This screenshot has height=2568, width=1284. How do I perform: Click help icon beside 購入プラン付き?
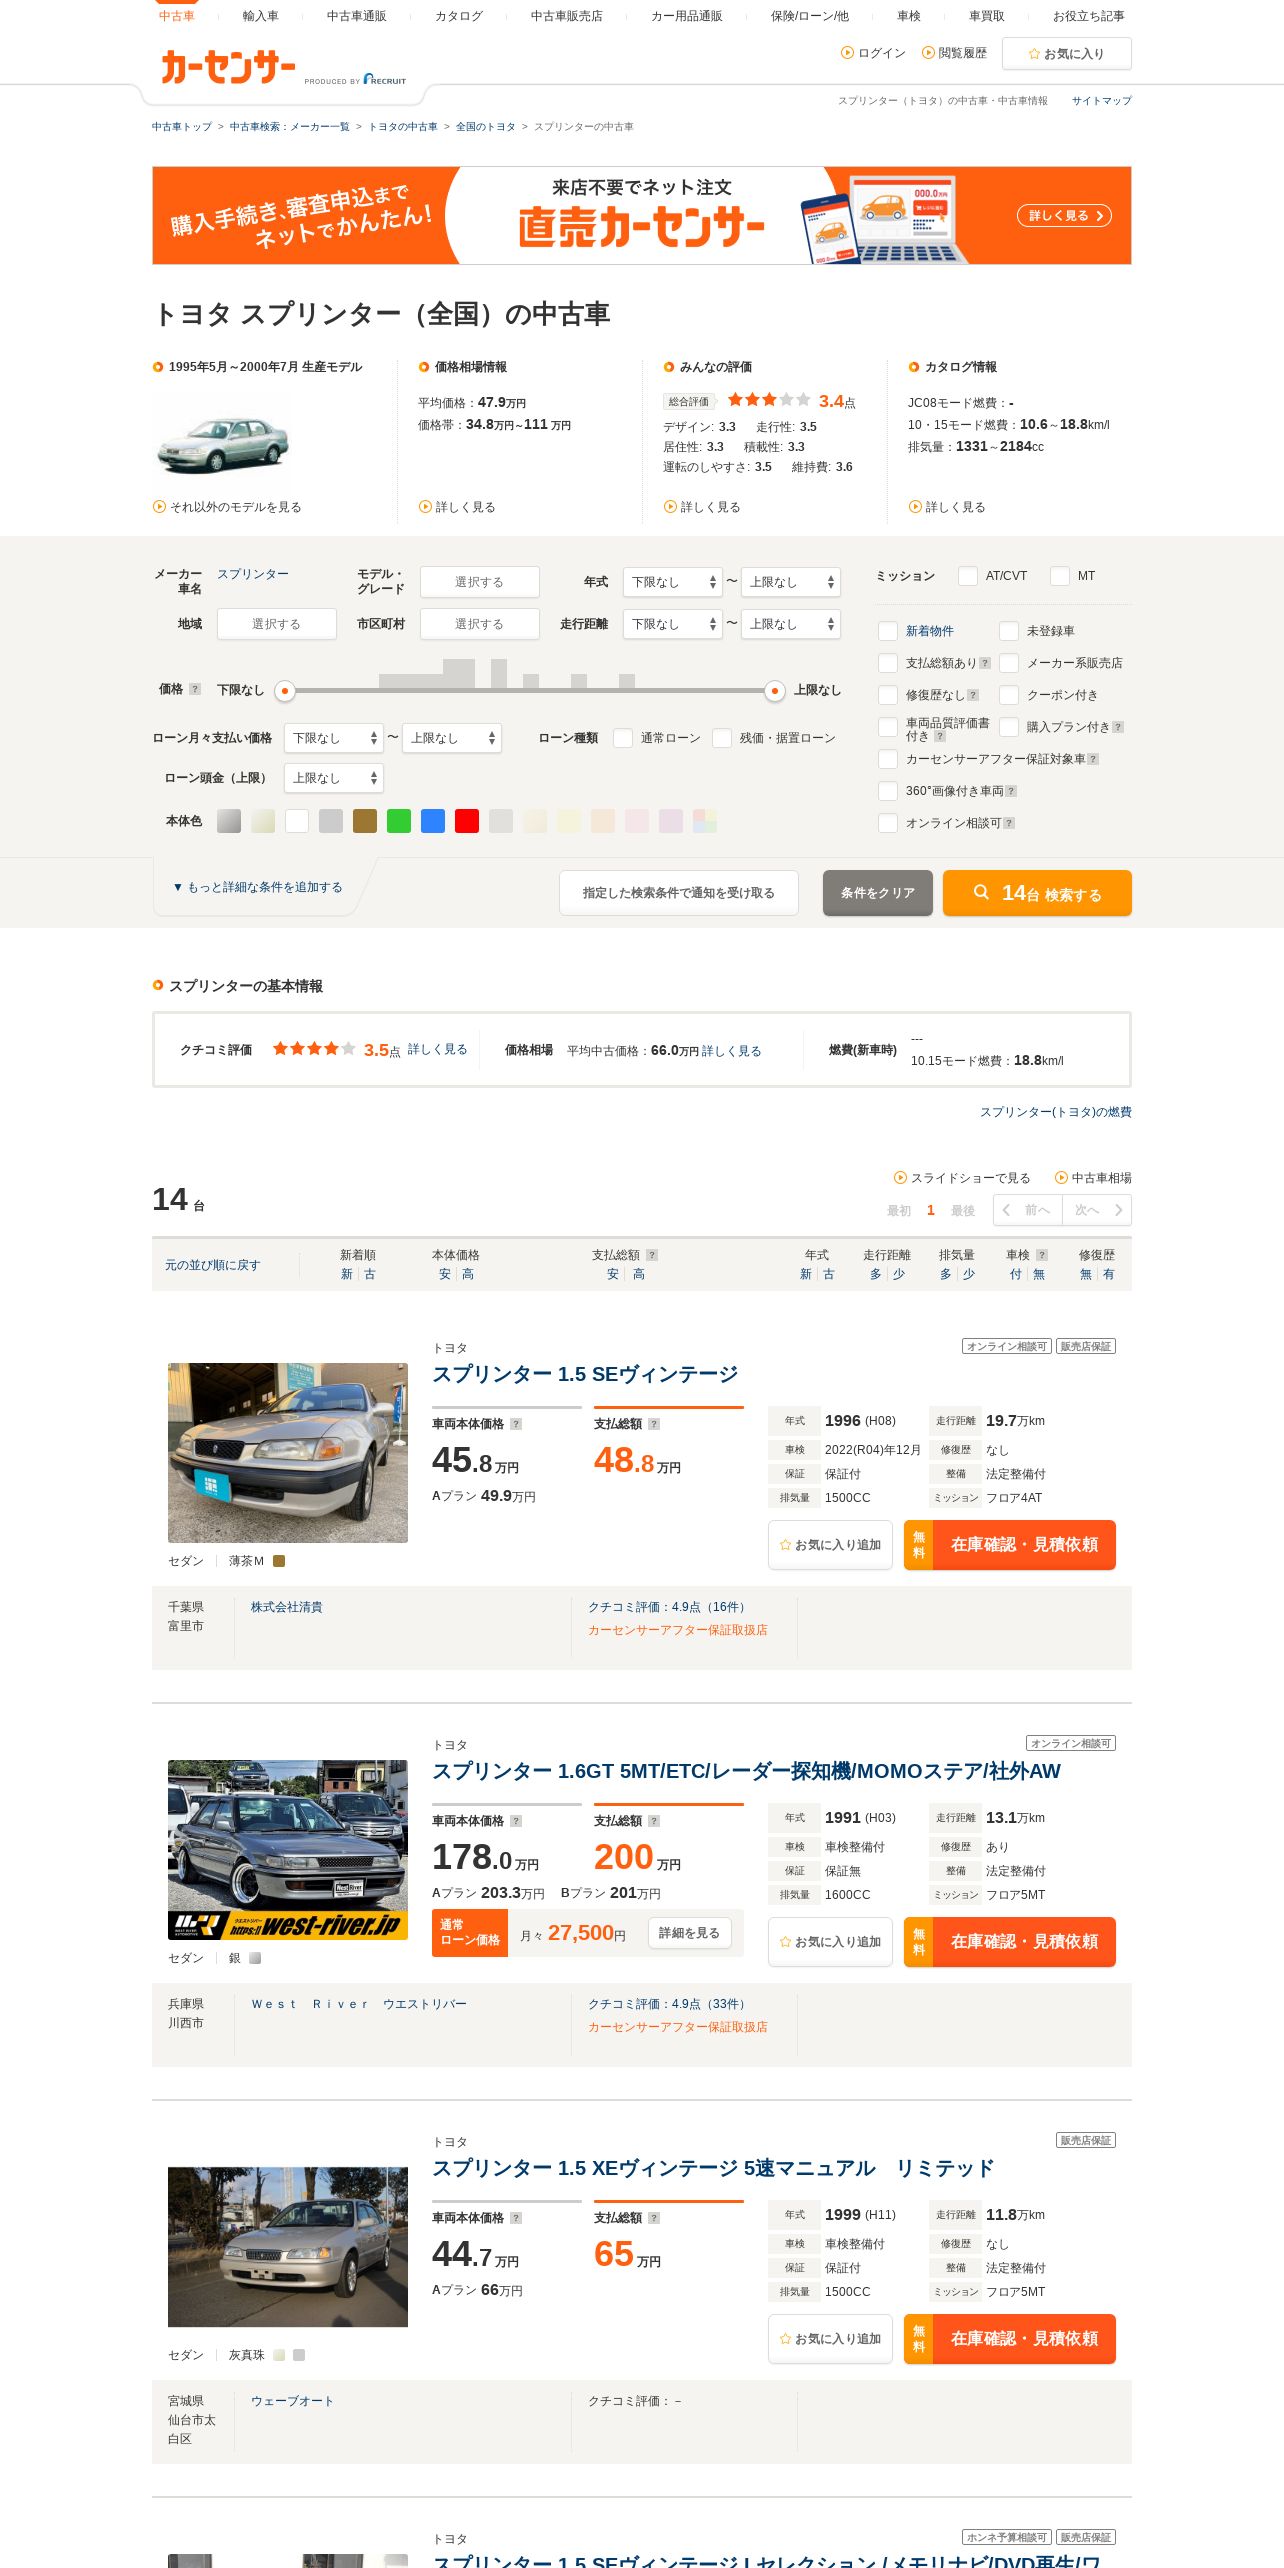pyautogui.click(x=1118, y=727)
